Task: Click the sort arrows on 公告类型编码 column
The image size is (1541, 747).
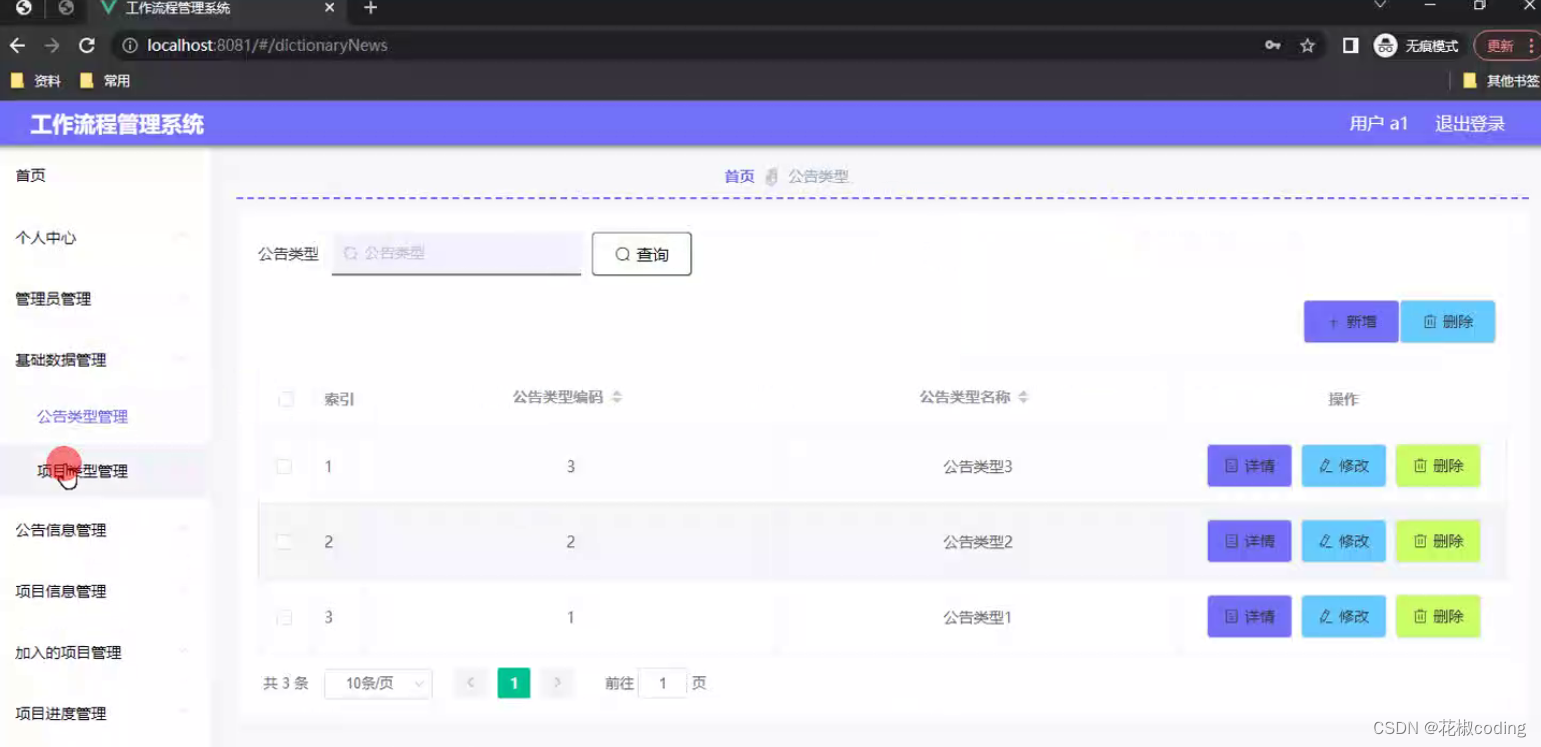Action: tap(616, 396)
